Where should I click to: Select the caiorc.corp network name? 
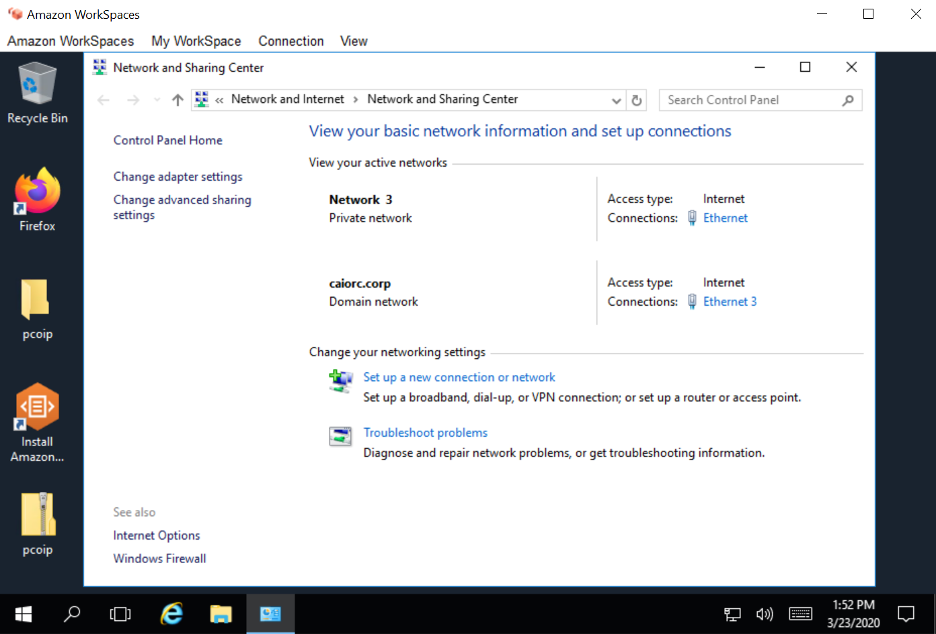360,284
